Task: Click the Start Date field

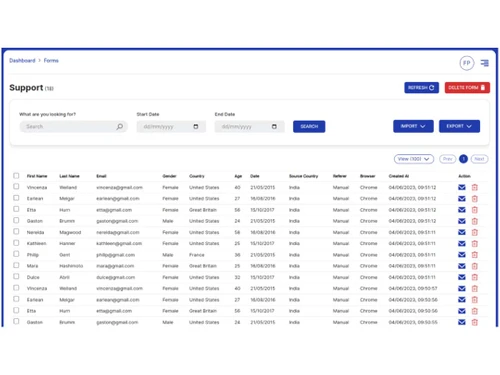Action: click(x=171, y=127)
